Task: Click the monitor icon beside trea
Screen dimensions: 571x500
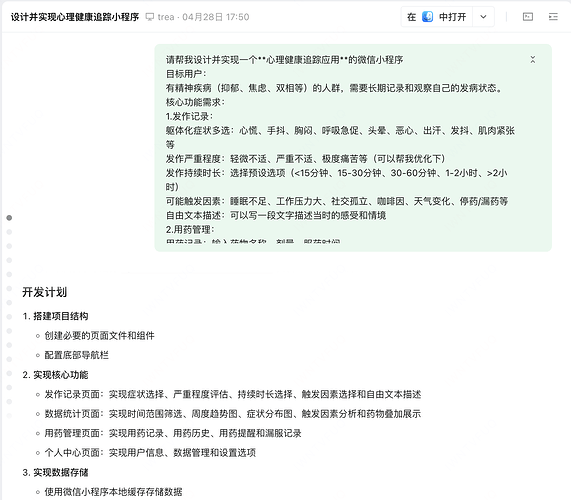Action: [x=150, y=17]
